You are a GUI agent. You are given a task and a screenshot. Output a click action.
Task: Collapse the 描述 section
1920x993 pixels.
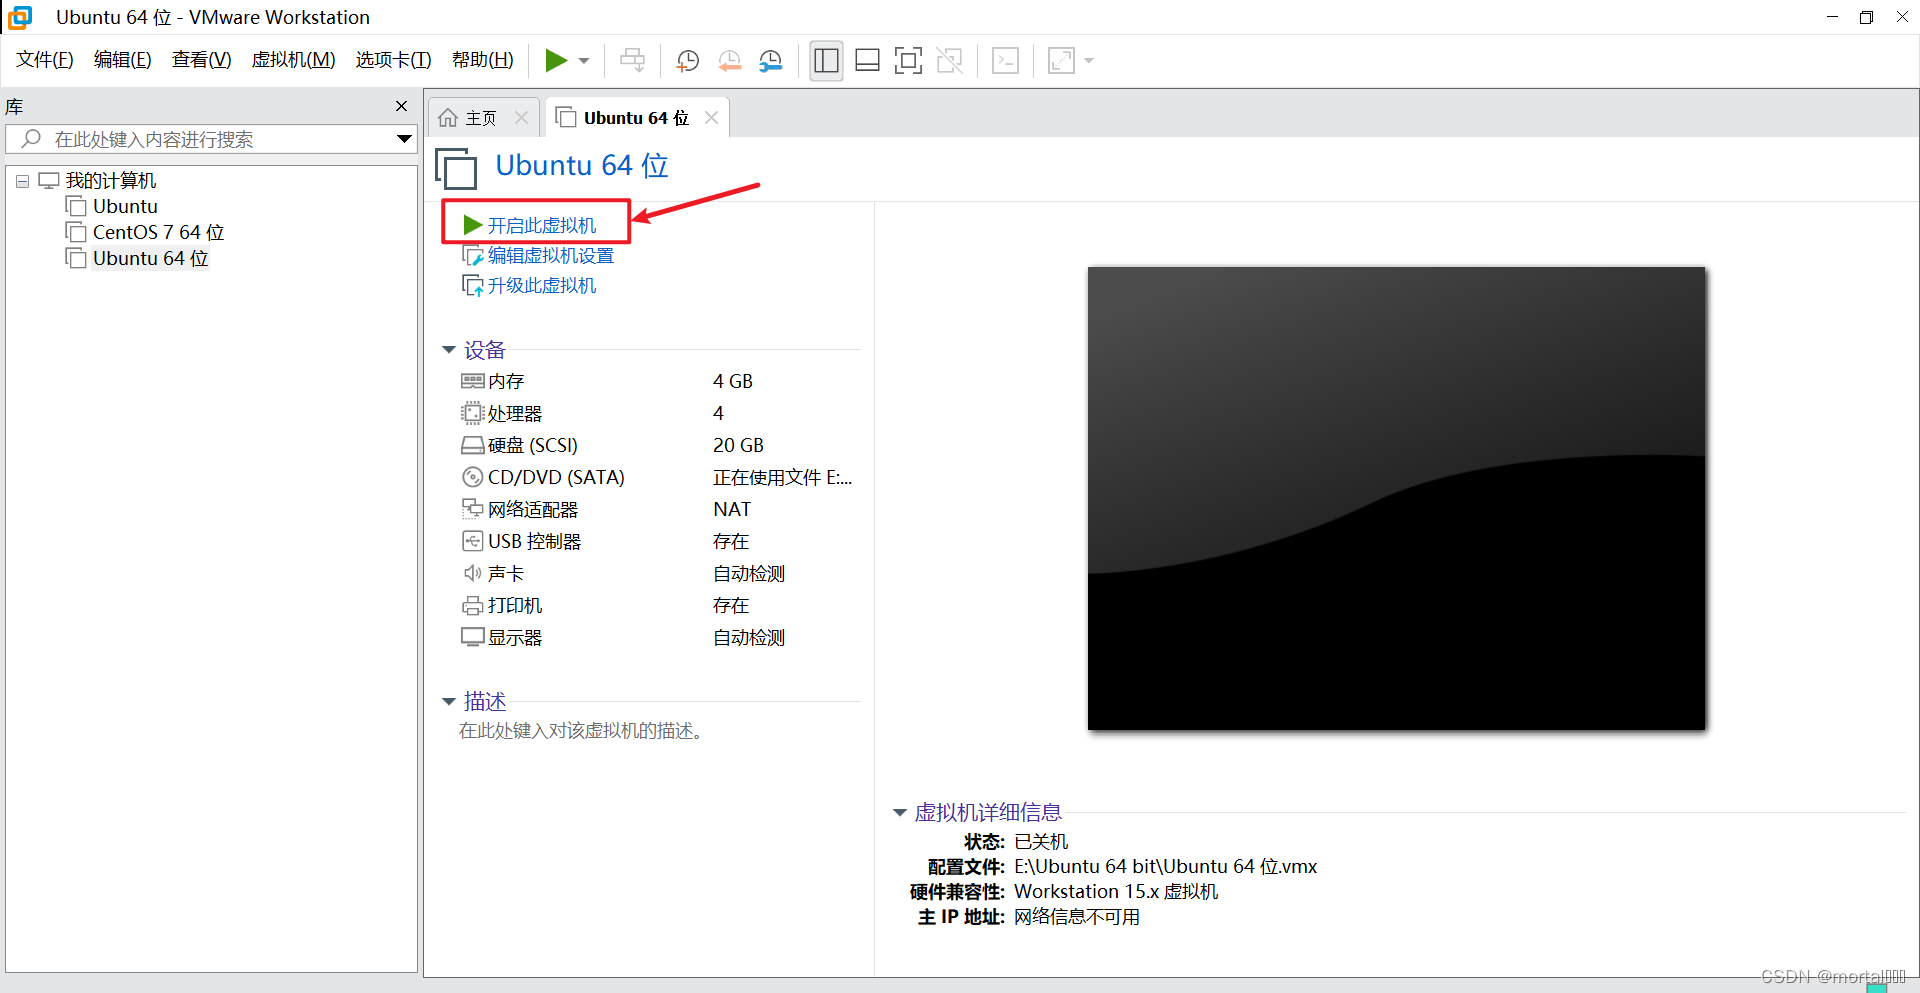pyautogui.click(x=449, y=702)
